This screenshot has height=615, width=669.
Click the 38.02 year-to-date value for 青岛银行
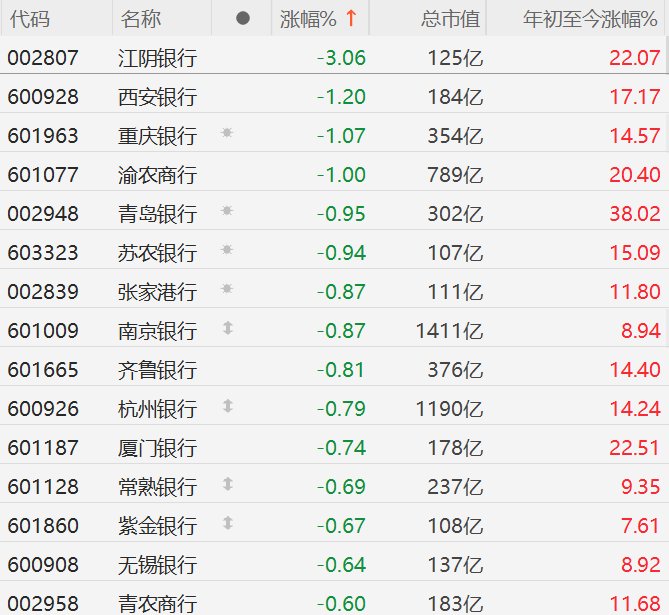click(x=635, y=214)
